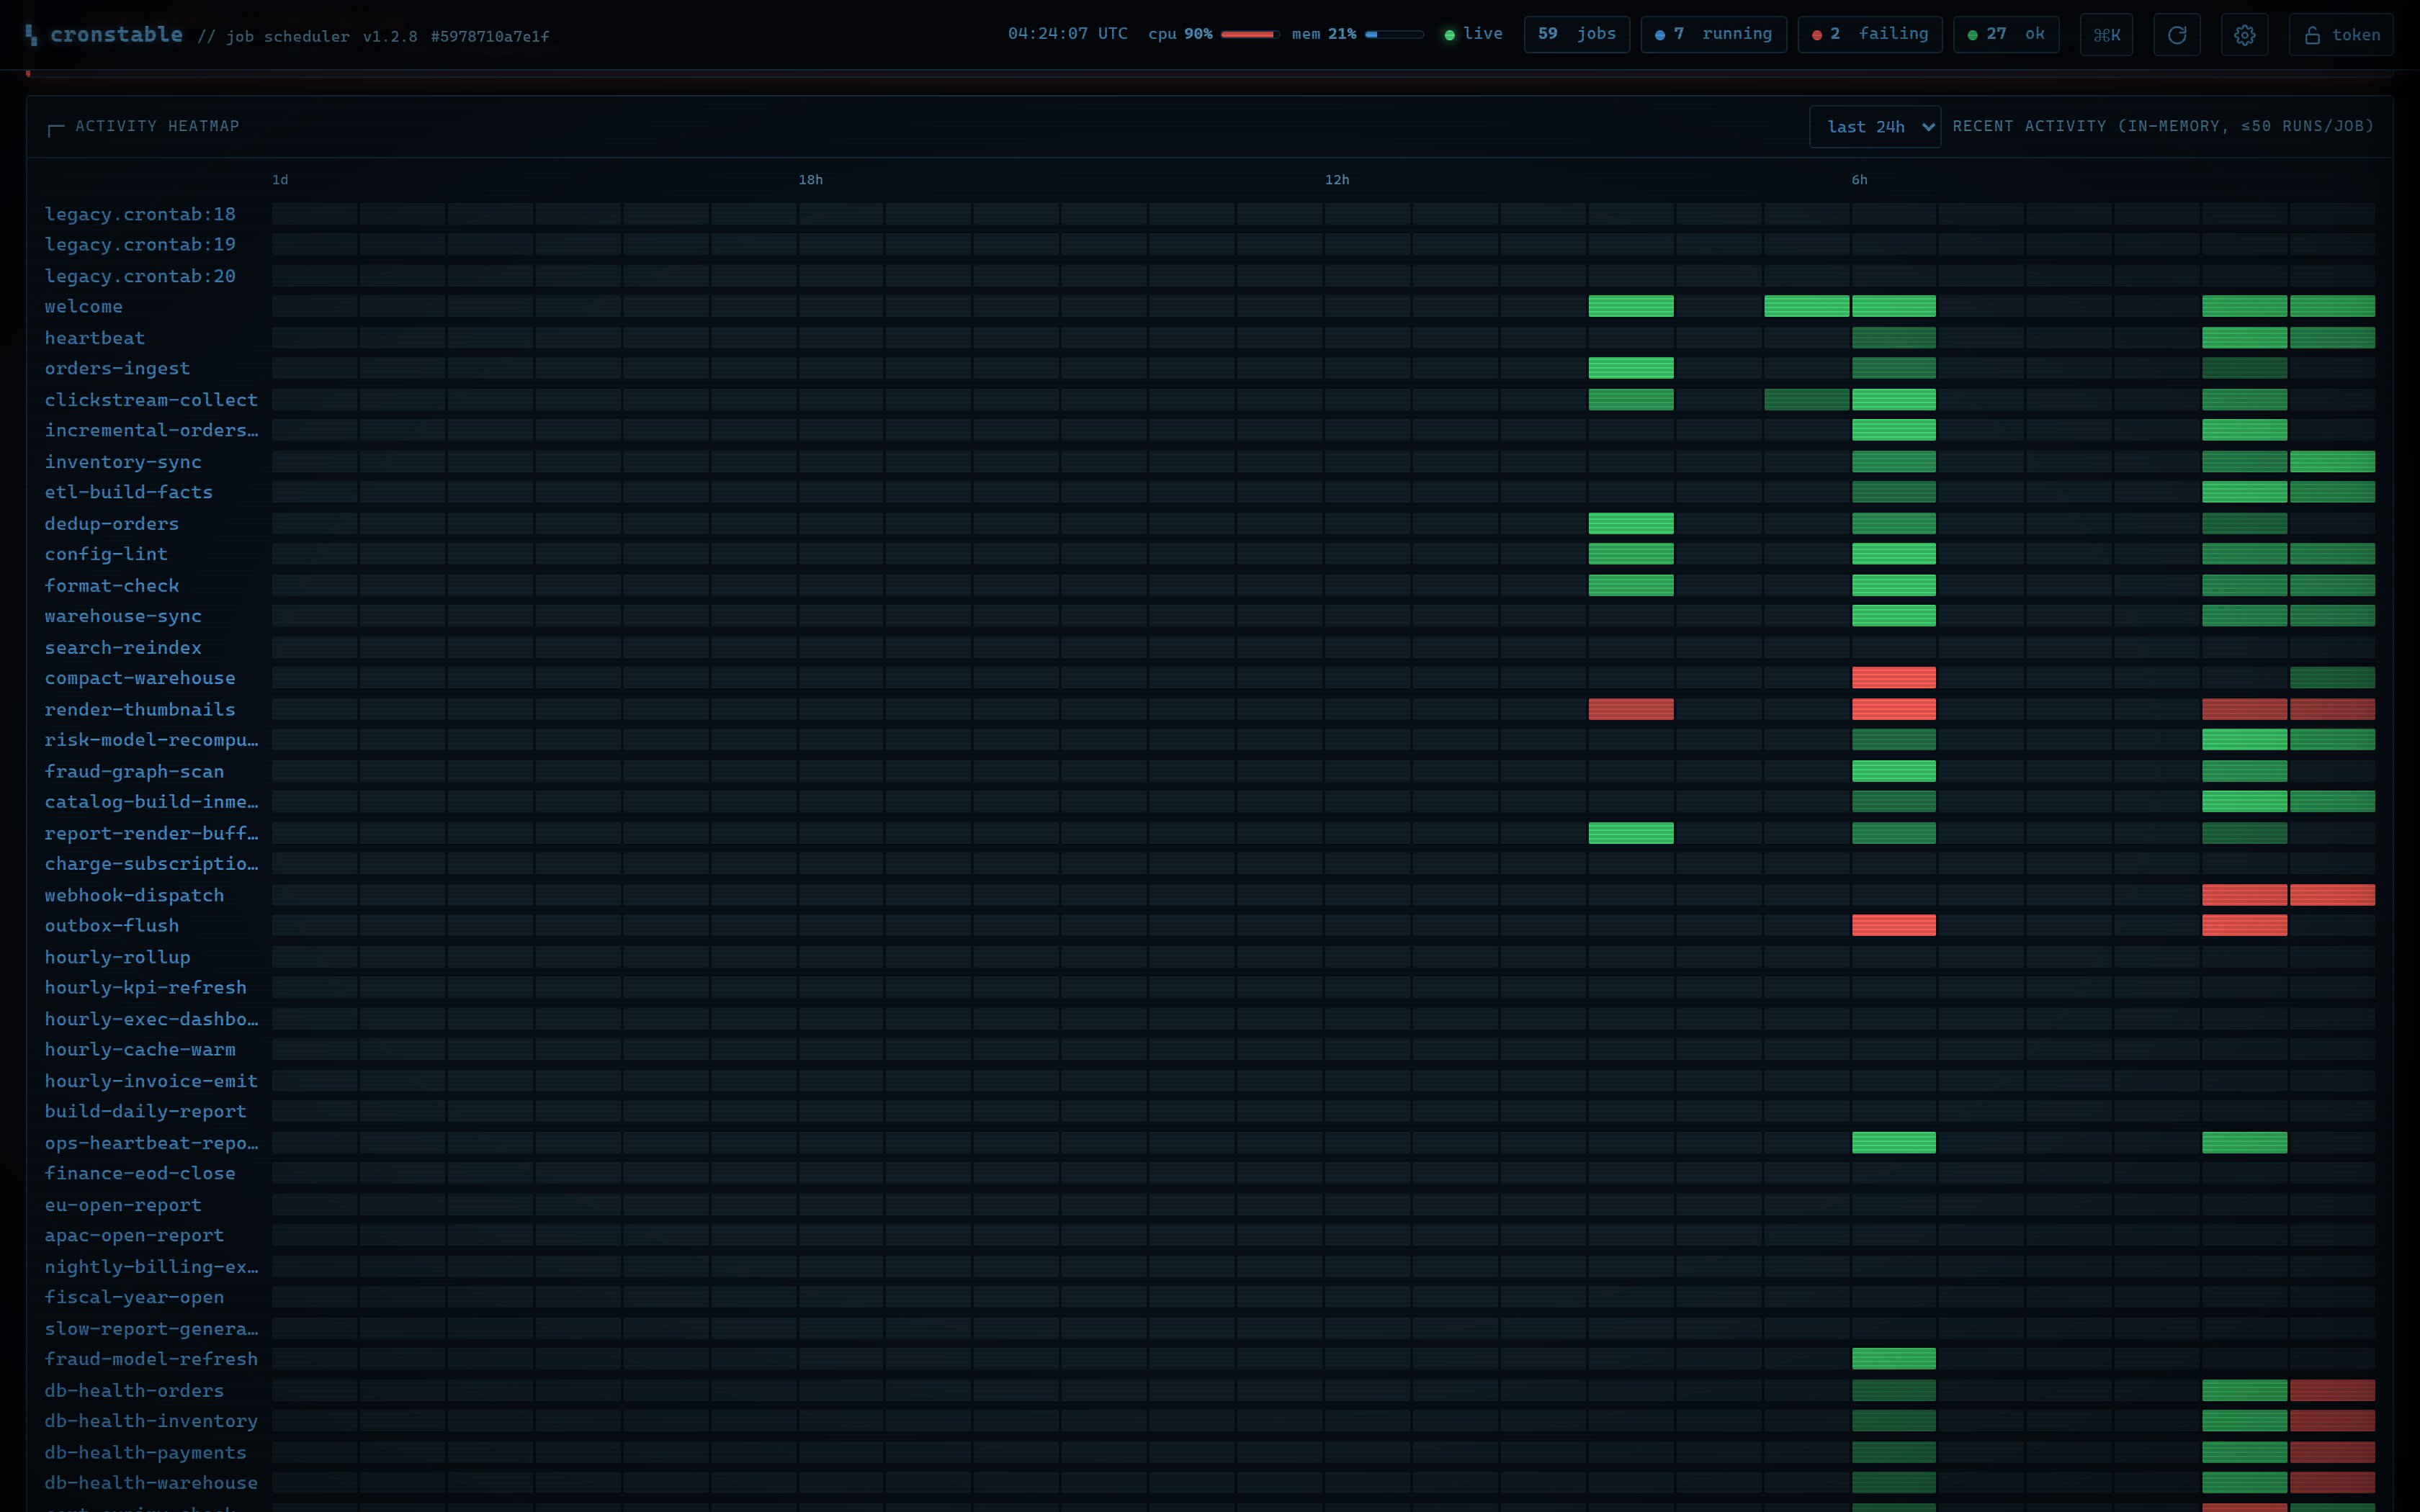2420x1512 pixels.
Task: Open the format-check job label
Action: (x=112, y=586)
